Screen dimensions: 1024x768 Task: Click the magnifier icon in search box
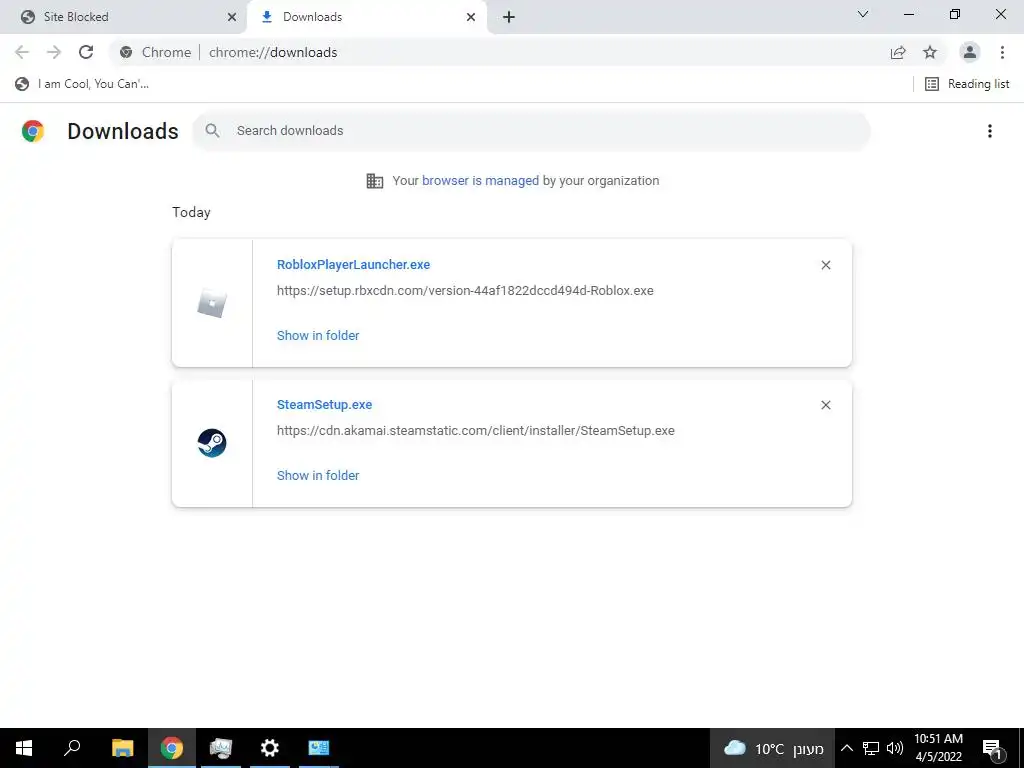coord(212,131)
